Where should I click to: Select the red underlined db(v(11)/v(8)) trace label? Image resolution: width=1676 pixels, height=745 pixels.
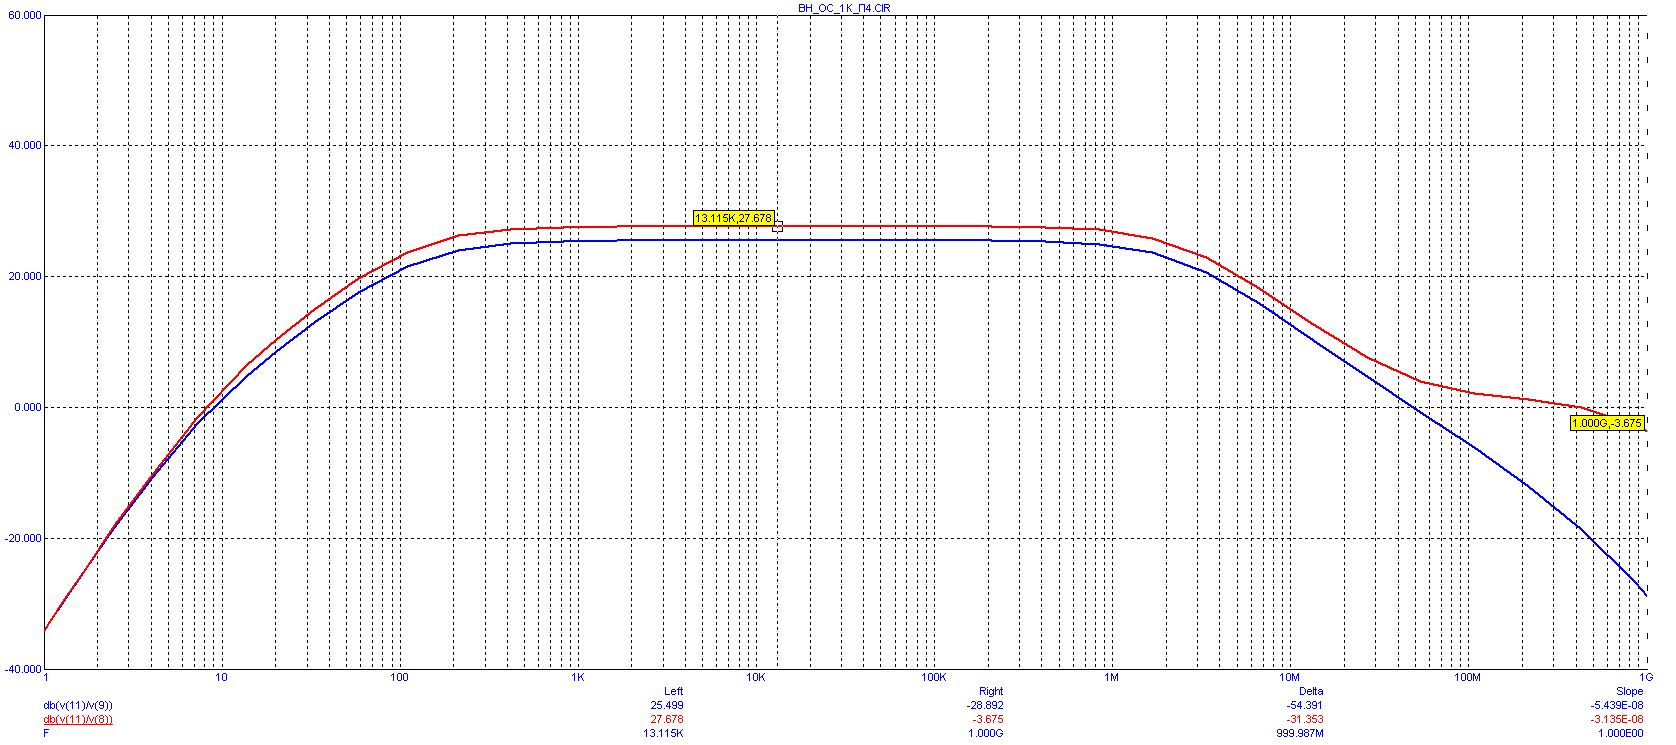[78, 719]
